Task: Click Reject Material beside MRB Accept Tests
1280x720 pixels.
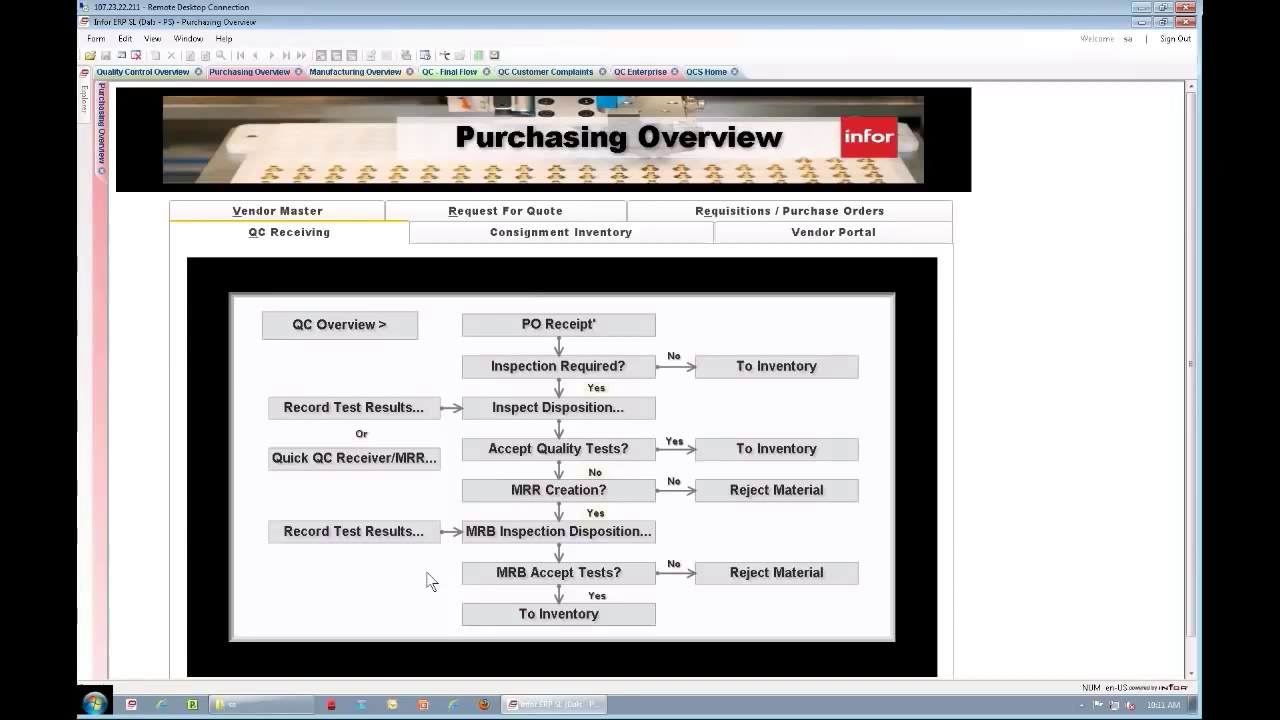Action: pos(776,573)
